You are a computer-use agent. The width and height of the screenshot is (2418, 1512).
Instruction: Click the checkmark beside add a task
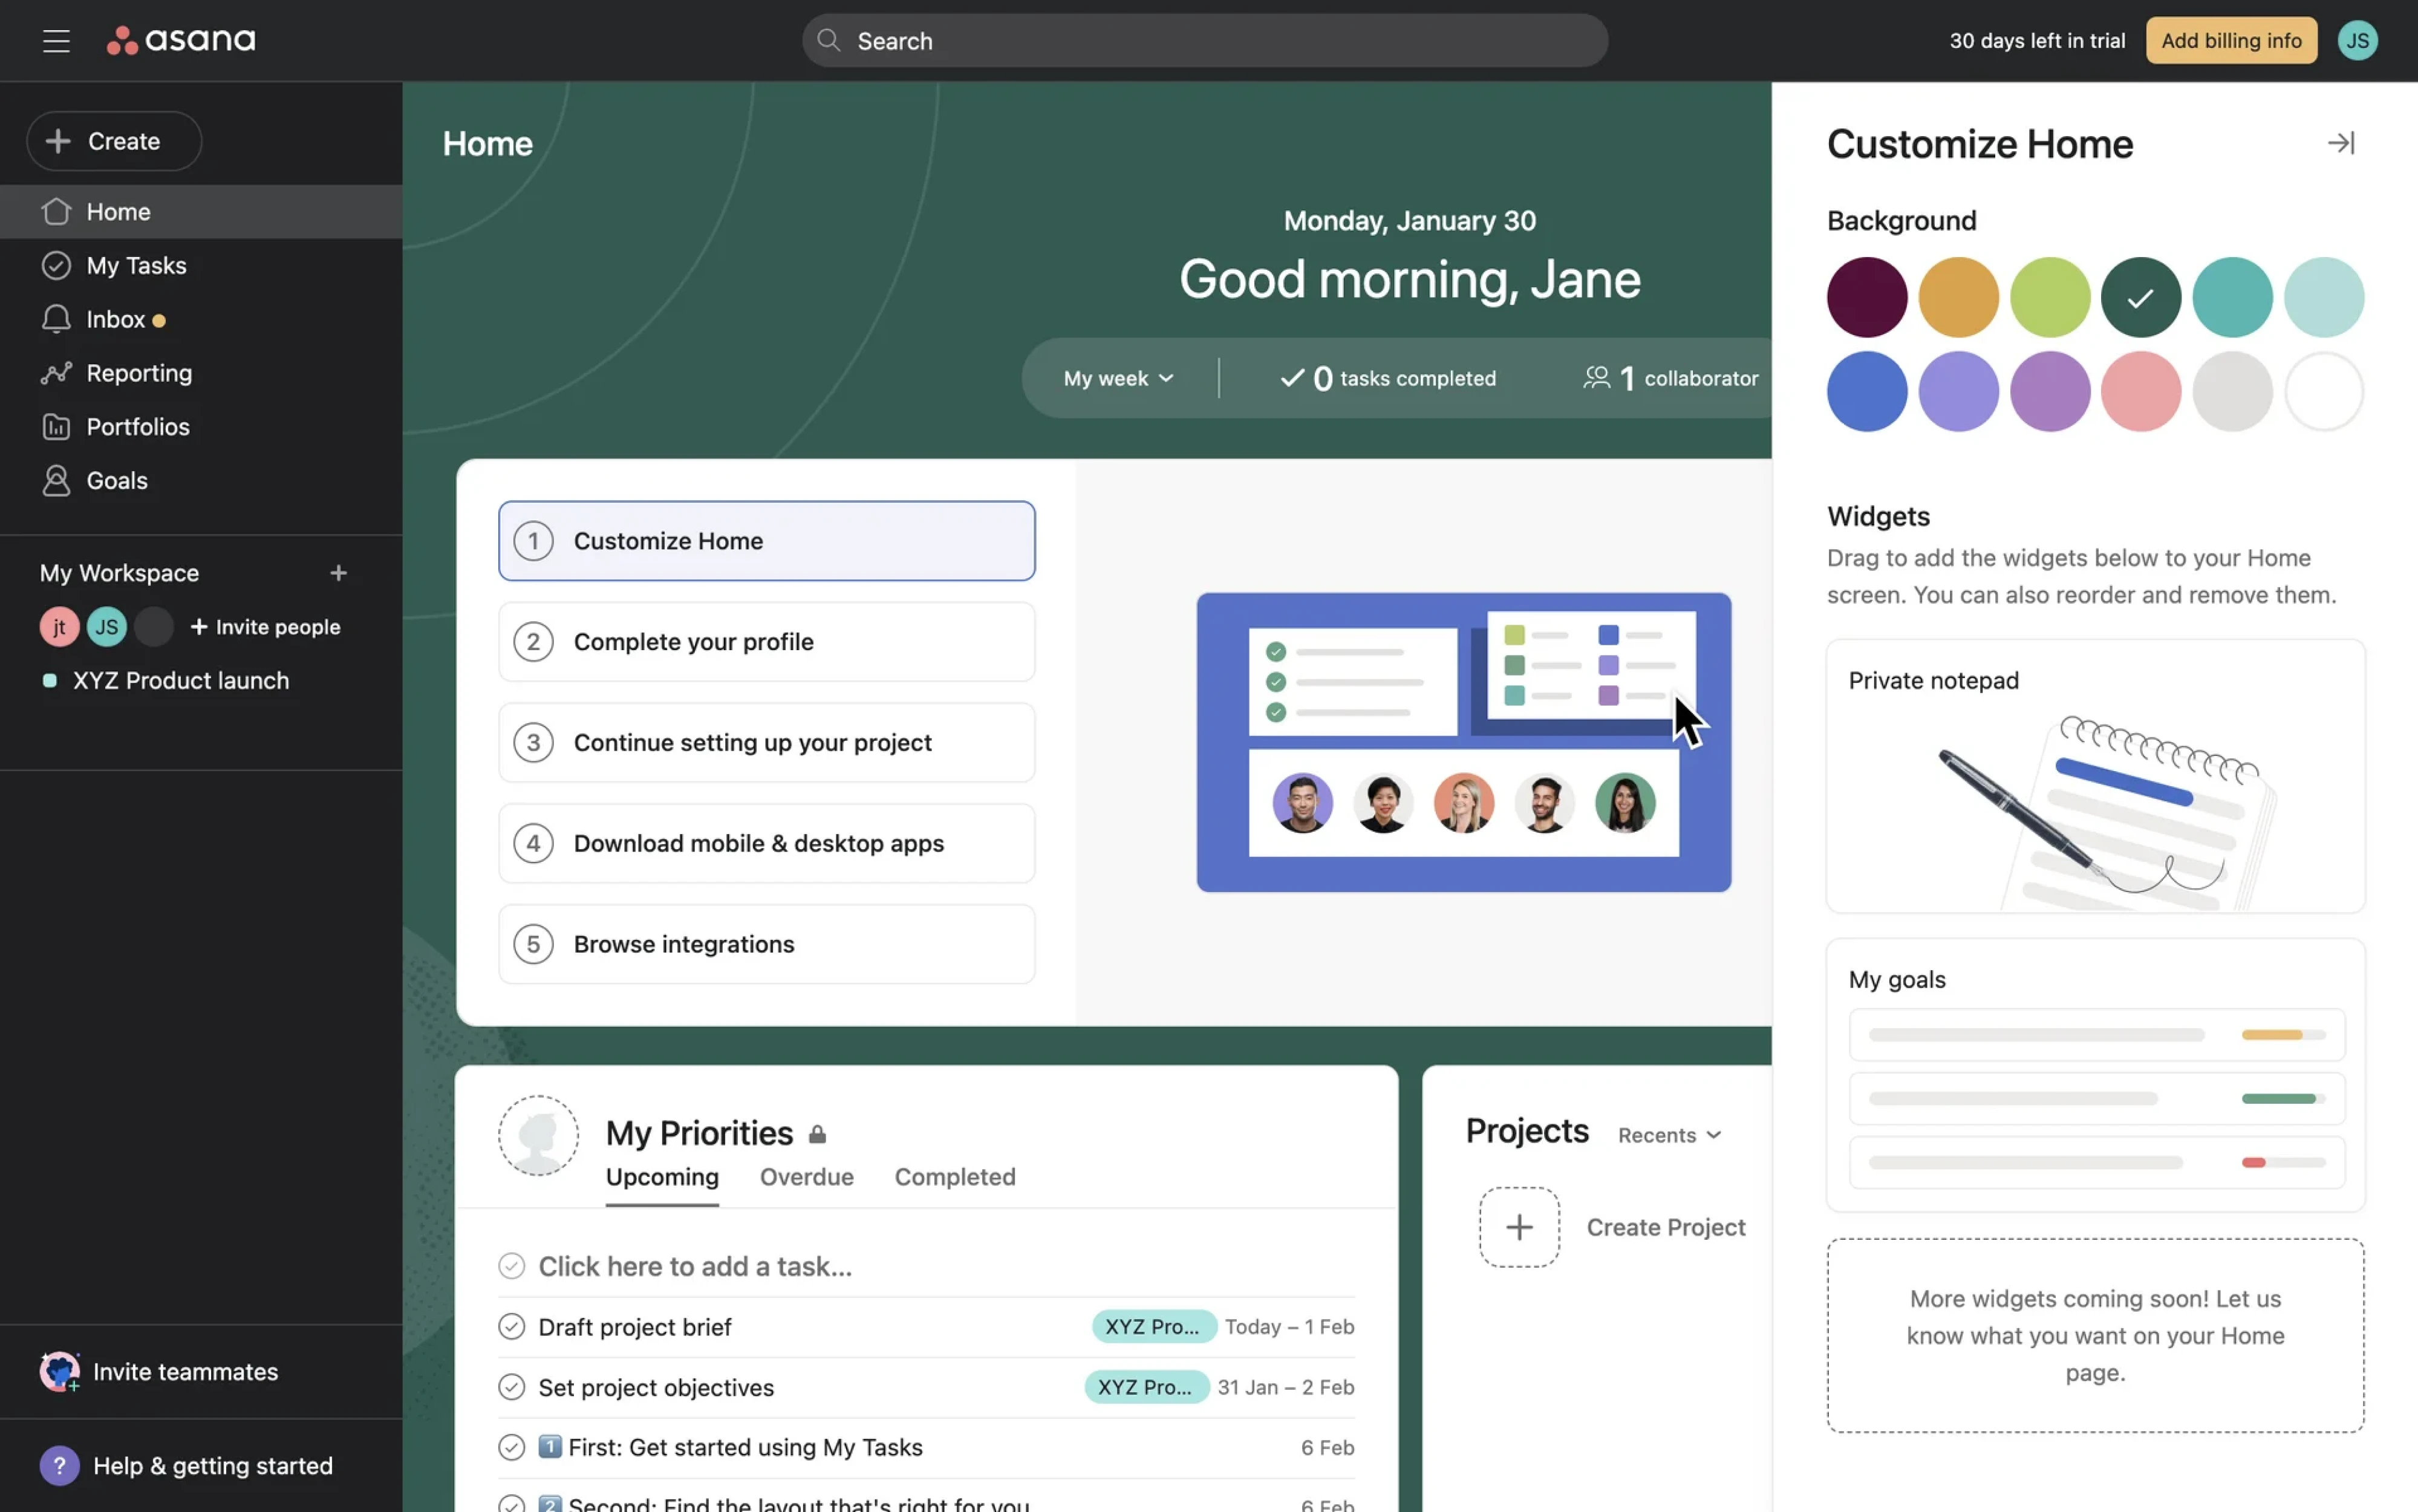(x=511, y=1266)
